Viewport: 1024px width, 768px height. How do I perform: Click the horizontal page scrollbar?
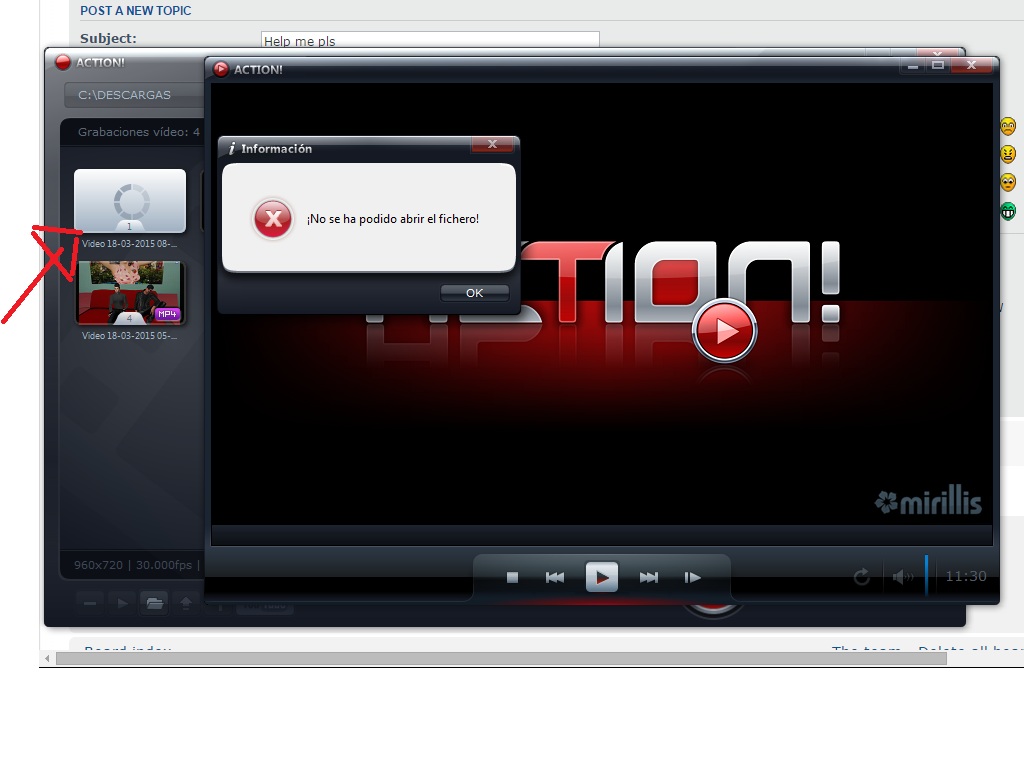(x=501, y=658)
